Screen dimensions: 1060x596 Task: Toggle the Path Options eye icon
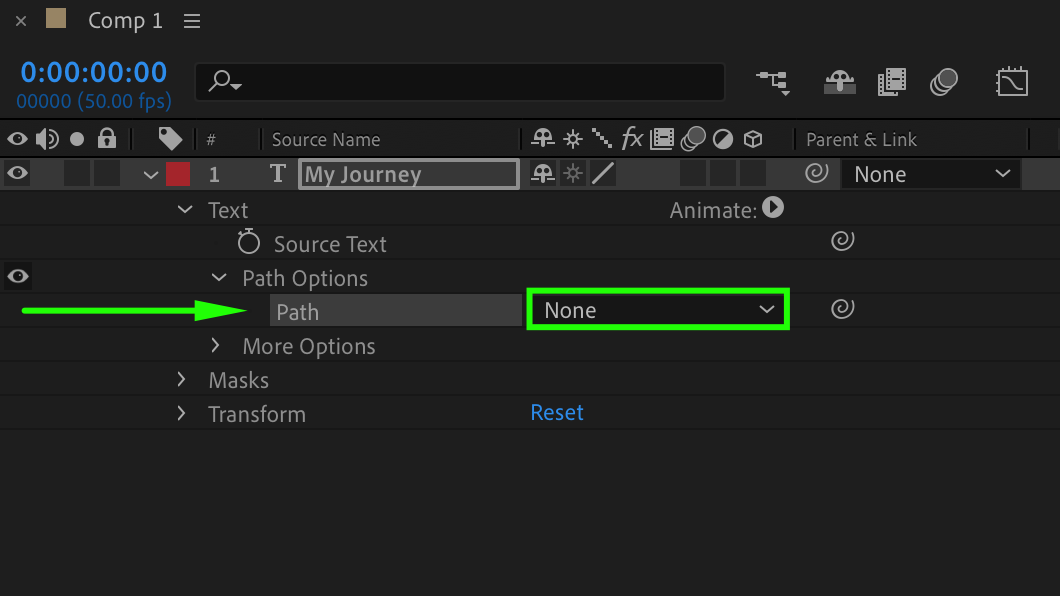[18, 276]
